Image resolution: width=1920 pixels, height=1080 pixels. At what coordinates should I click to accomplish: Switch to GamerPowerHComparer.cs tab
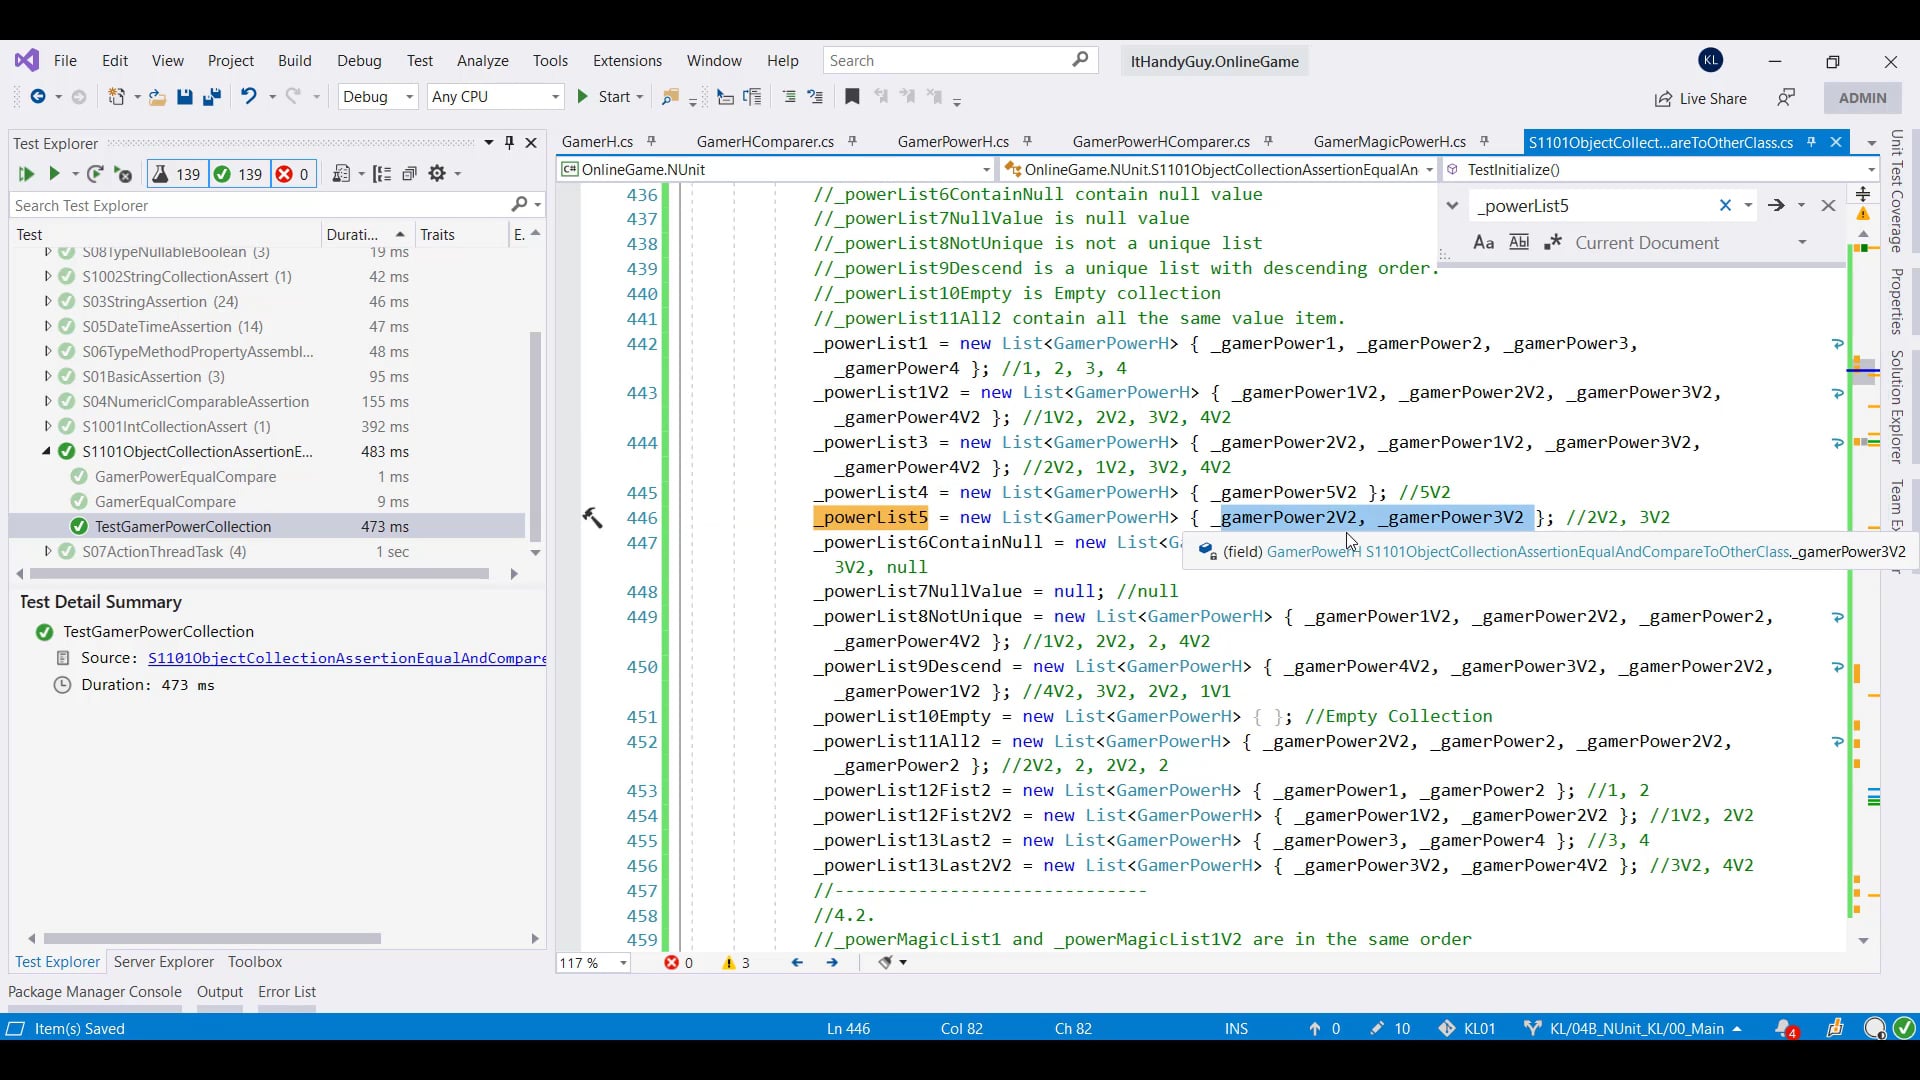pyautogui.click(x=1160, y=142)
